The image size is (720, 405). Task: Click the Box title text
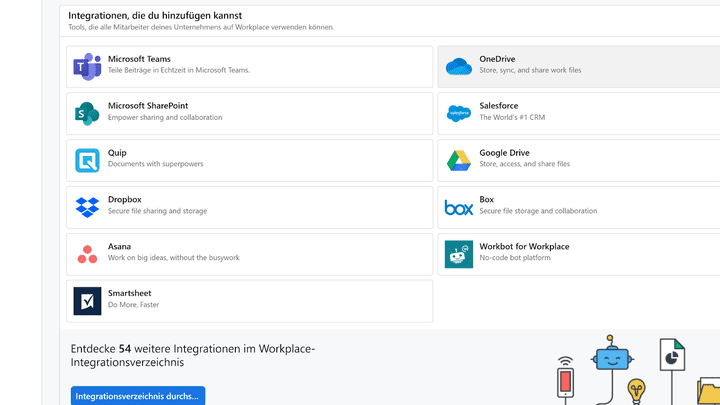(486, 199)
